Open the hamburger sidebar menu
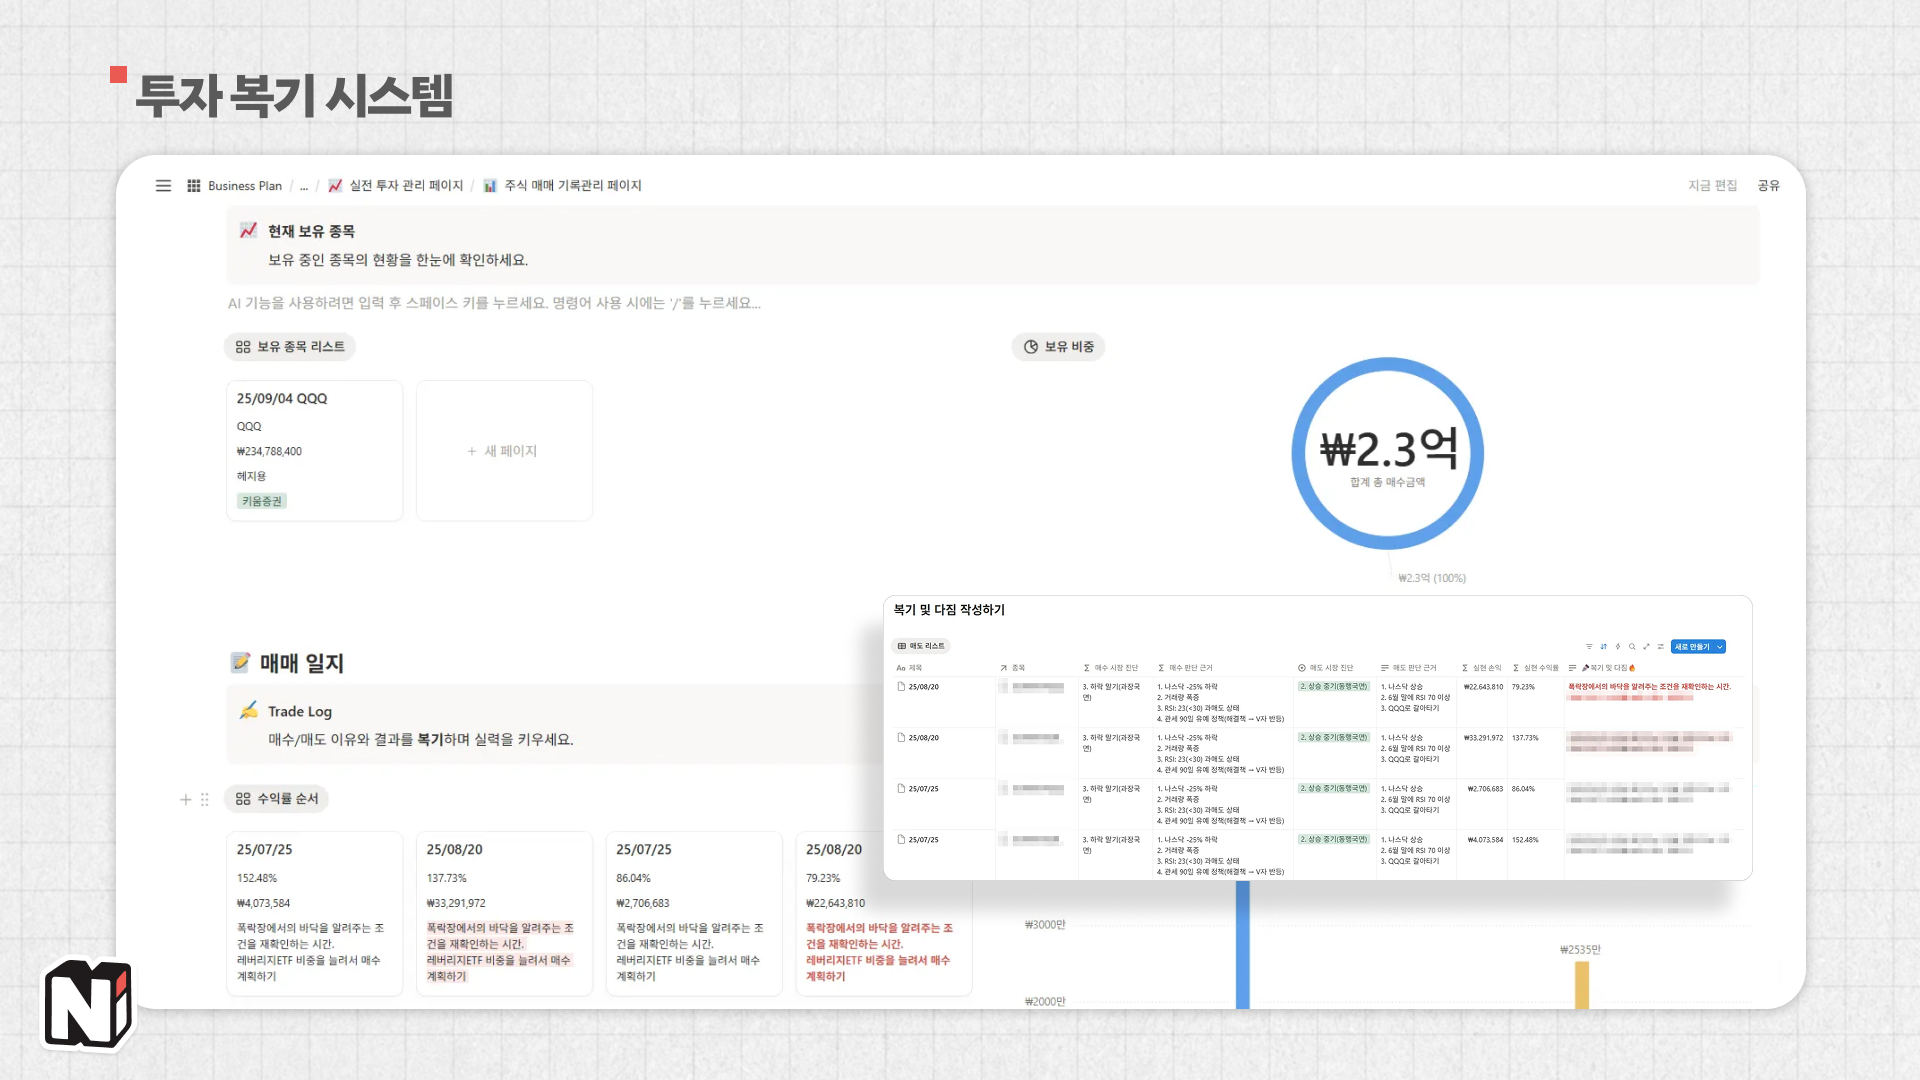The width and height of the screenshot is (1920, 1080). pos(163,186)
